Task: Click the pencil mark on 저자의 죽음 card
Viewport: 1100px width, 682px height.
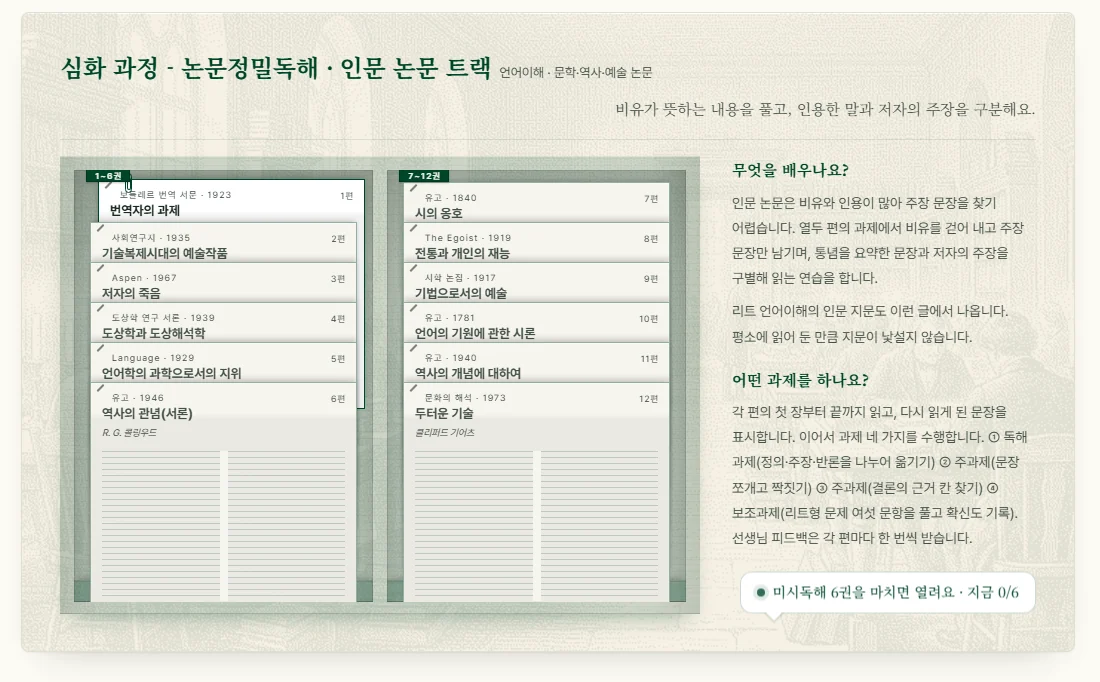Action: pyautogui.click(x=100, y=268)
